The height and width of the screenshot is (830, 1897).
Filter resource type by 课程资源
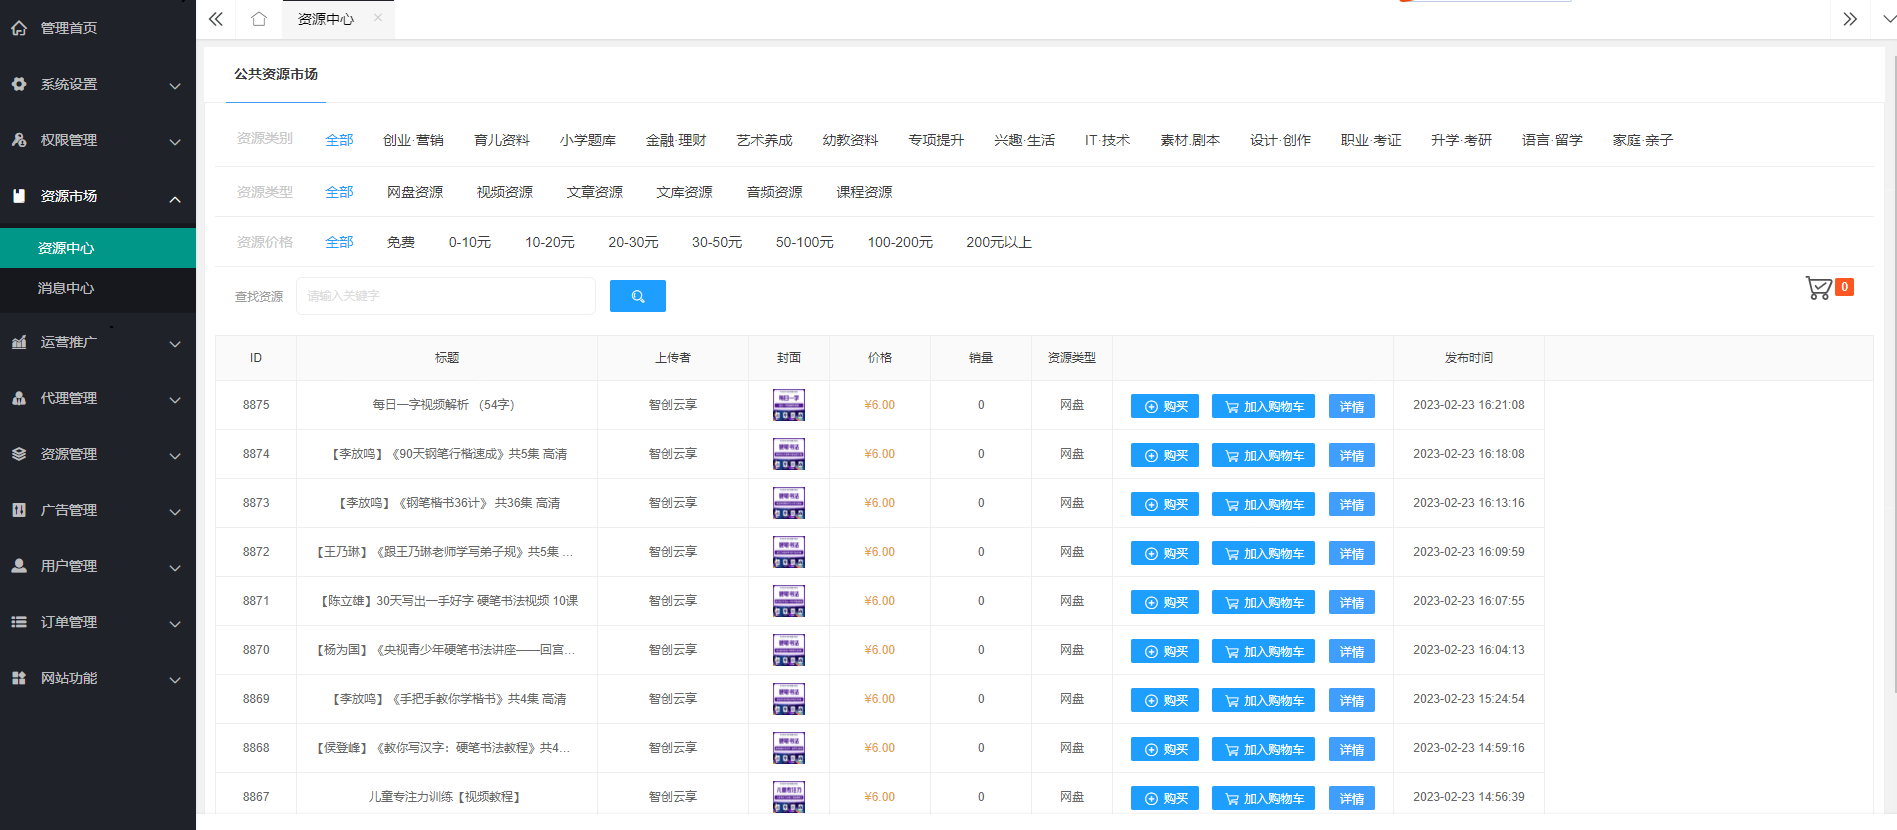865,192
